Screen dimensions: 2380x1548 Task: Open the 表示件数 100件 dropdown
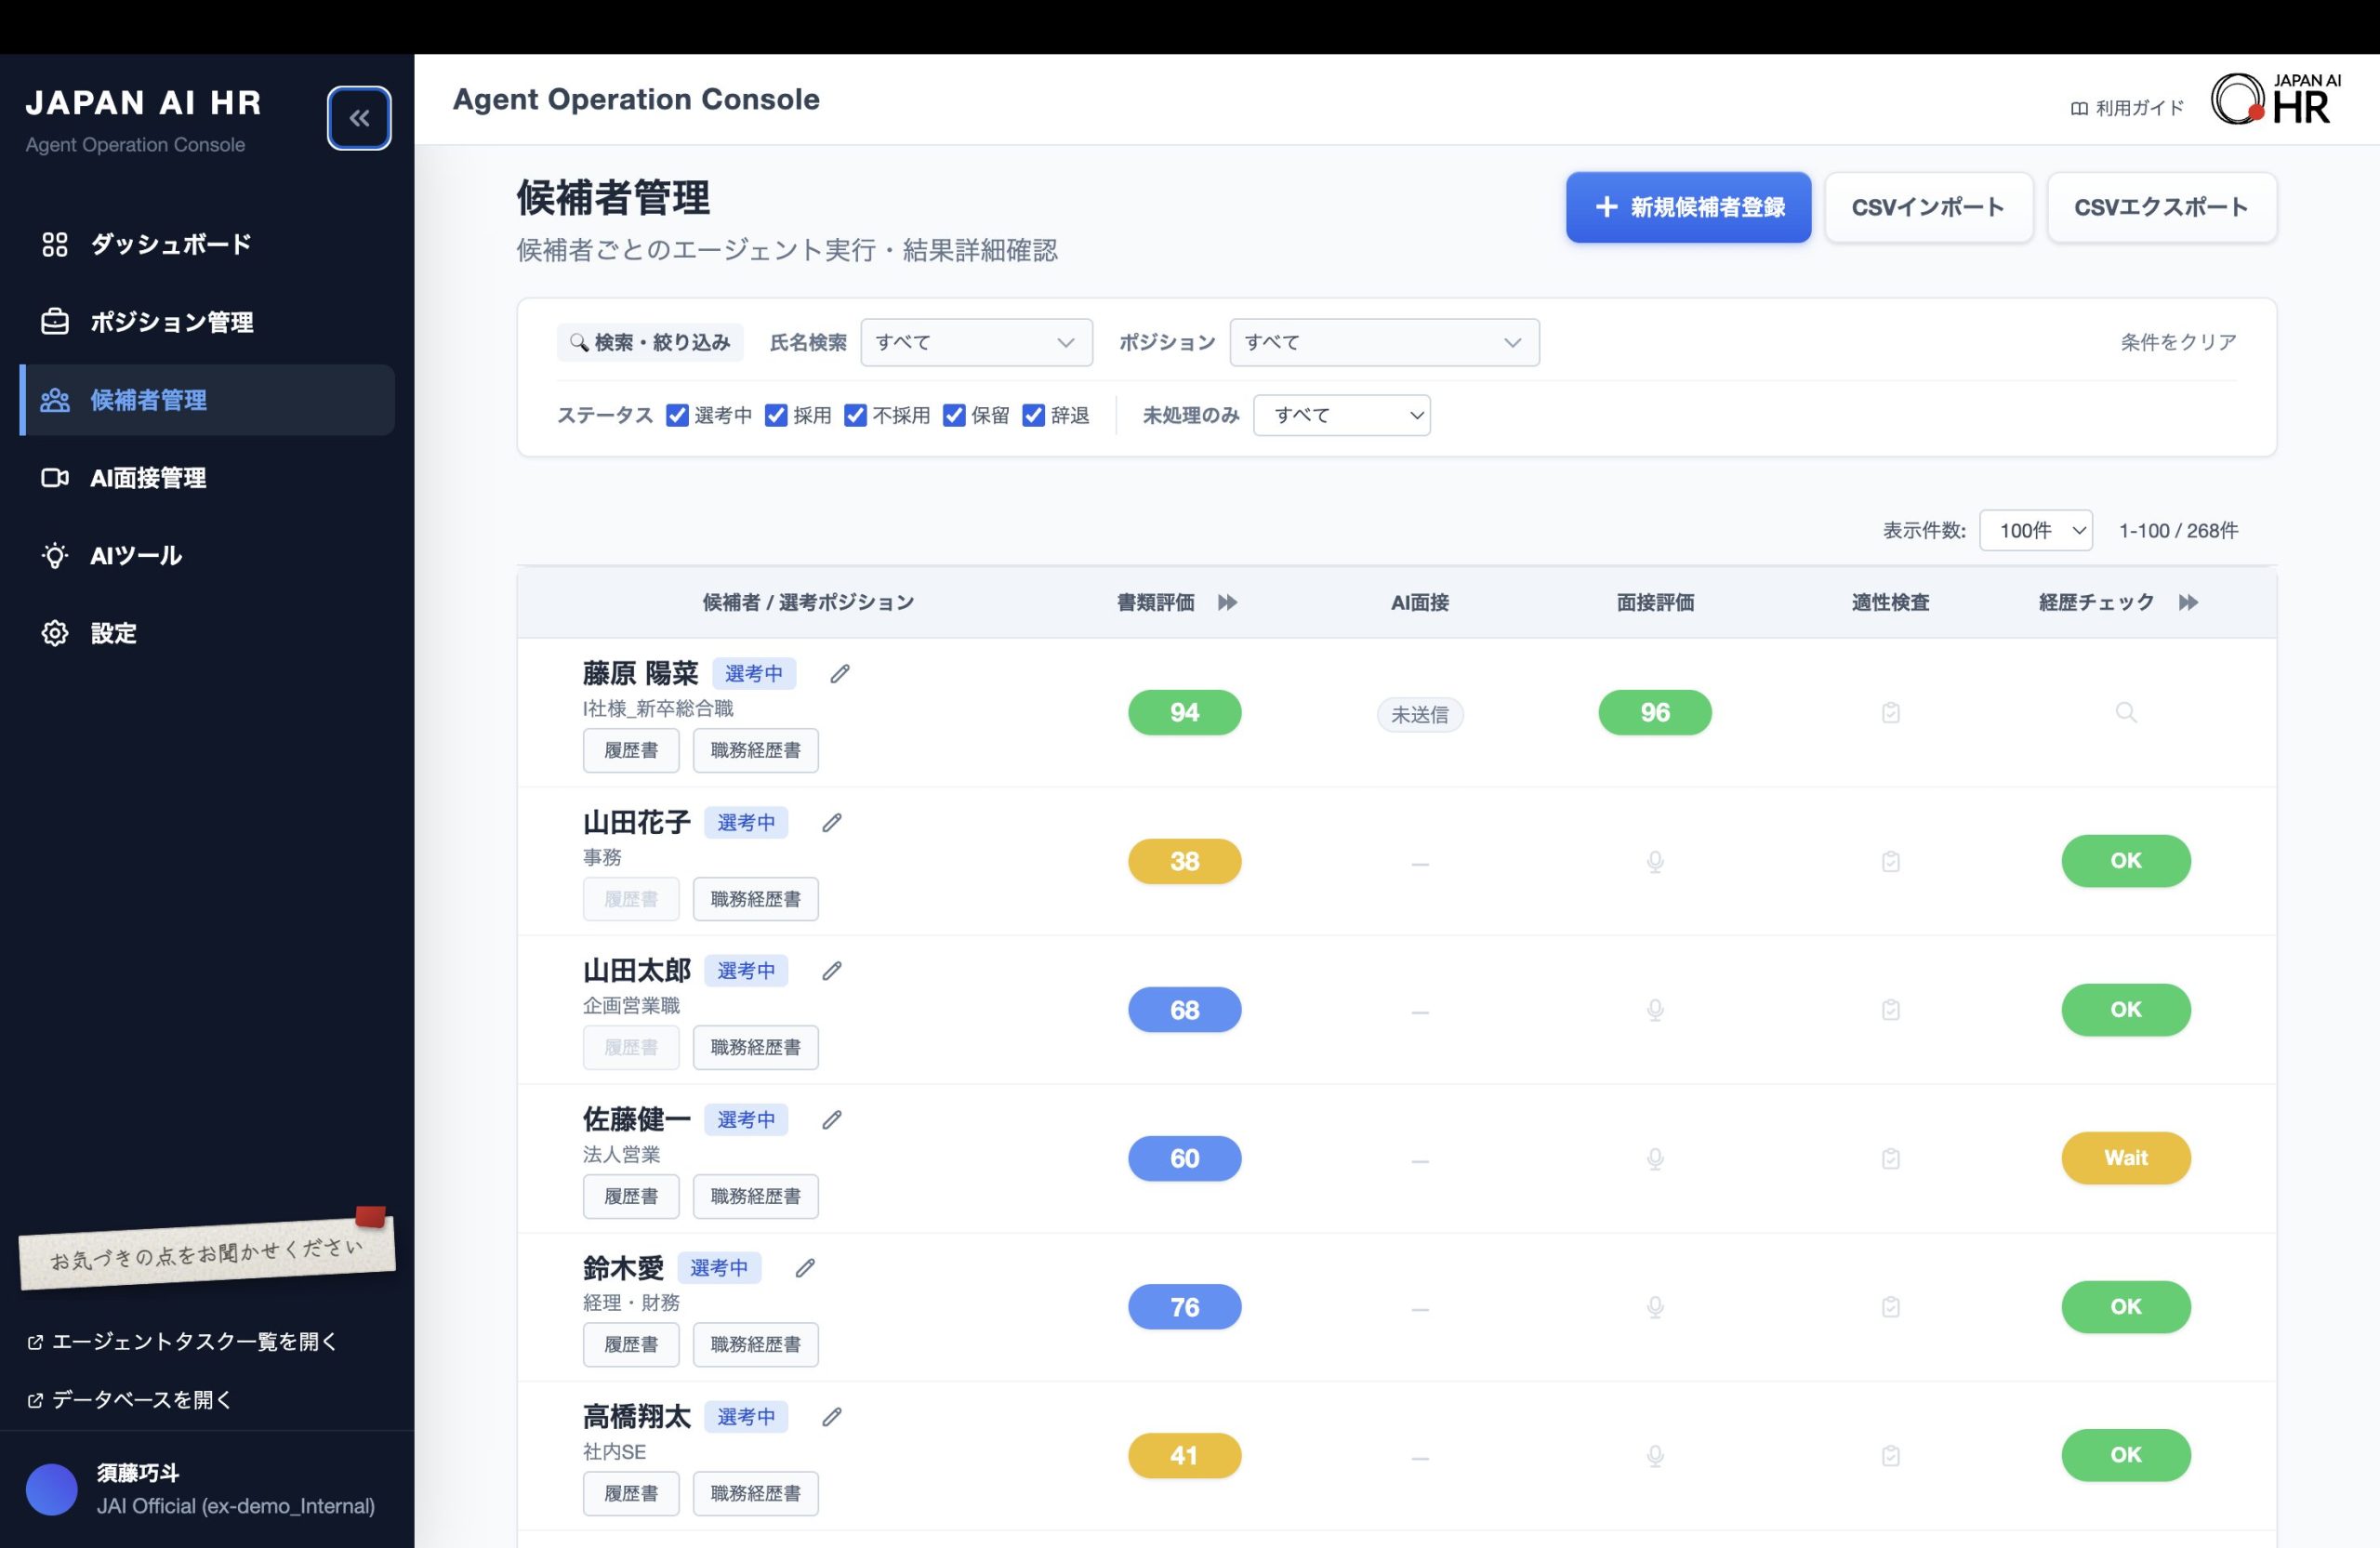2036,530
